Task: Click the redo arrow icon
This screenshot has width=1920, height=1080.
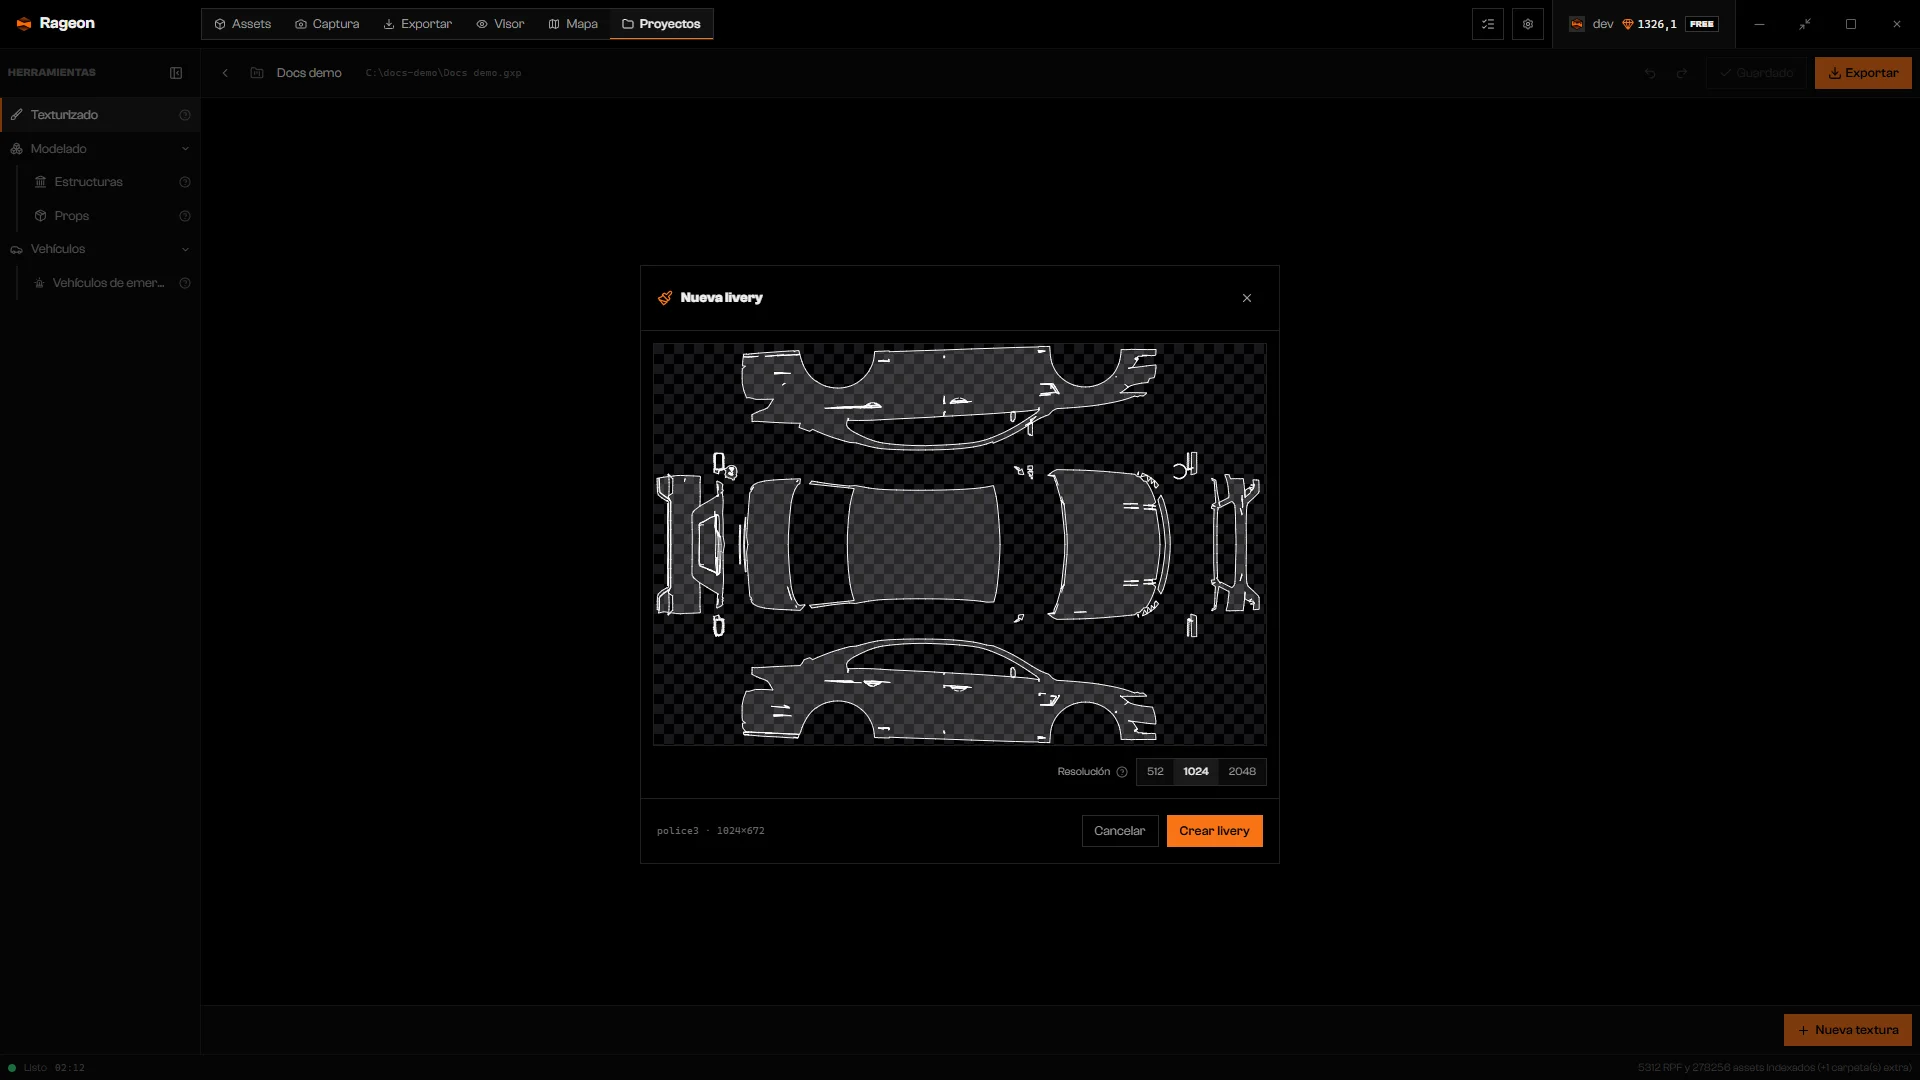Action: click(x=1682, y=73)
